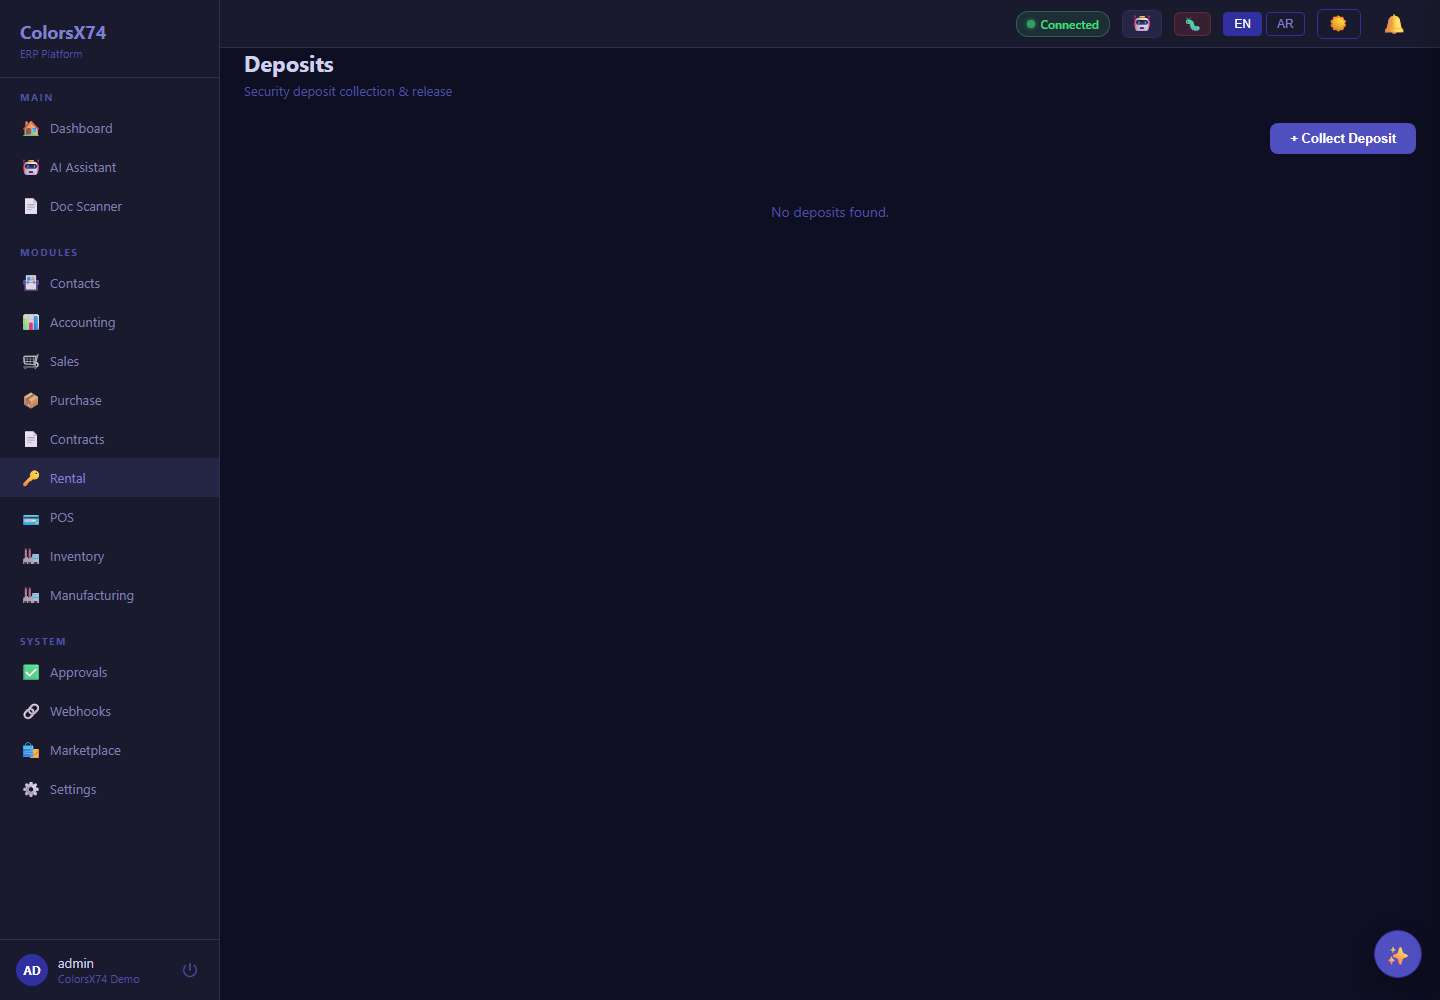Click the logout power icon
Viewport: 1440px width, 1000px height.
[x=190, y=970]
